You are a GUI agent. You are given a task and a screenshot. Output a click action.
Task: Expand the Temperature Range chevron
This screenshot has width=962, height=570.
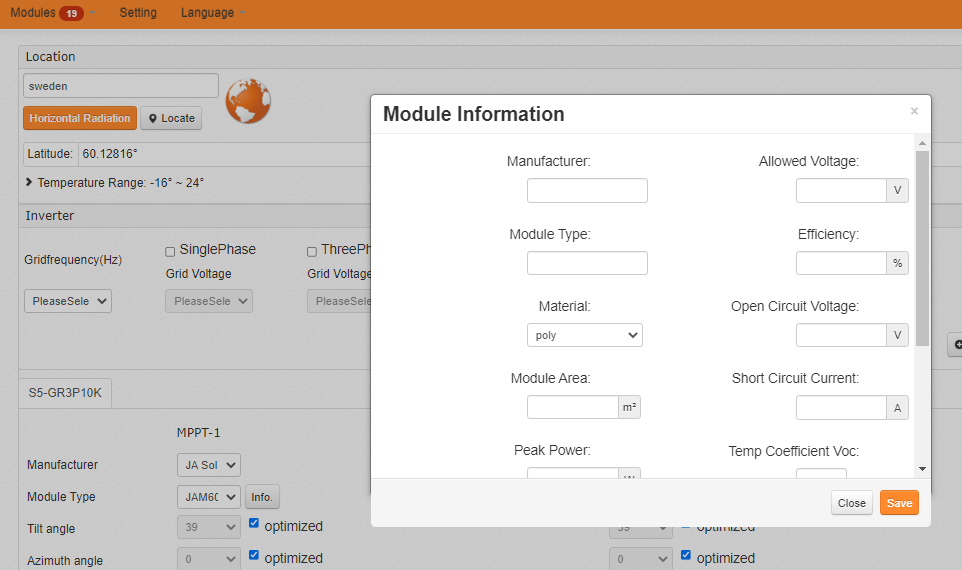pyautogui.click(x=29, y=182)
